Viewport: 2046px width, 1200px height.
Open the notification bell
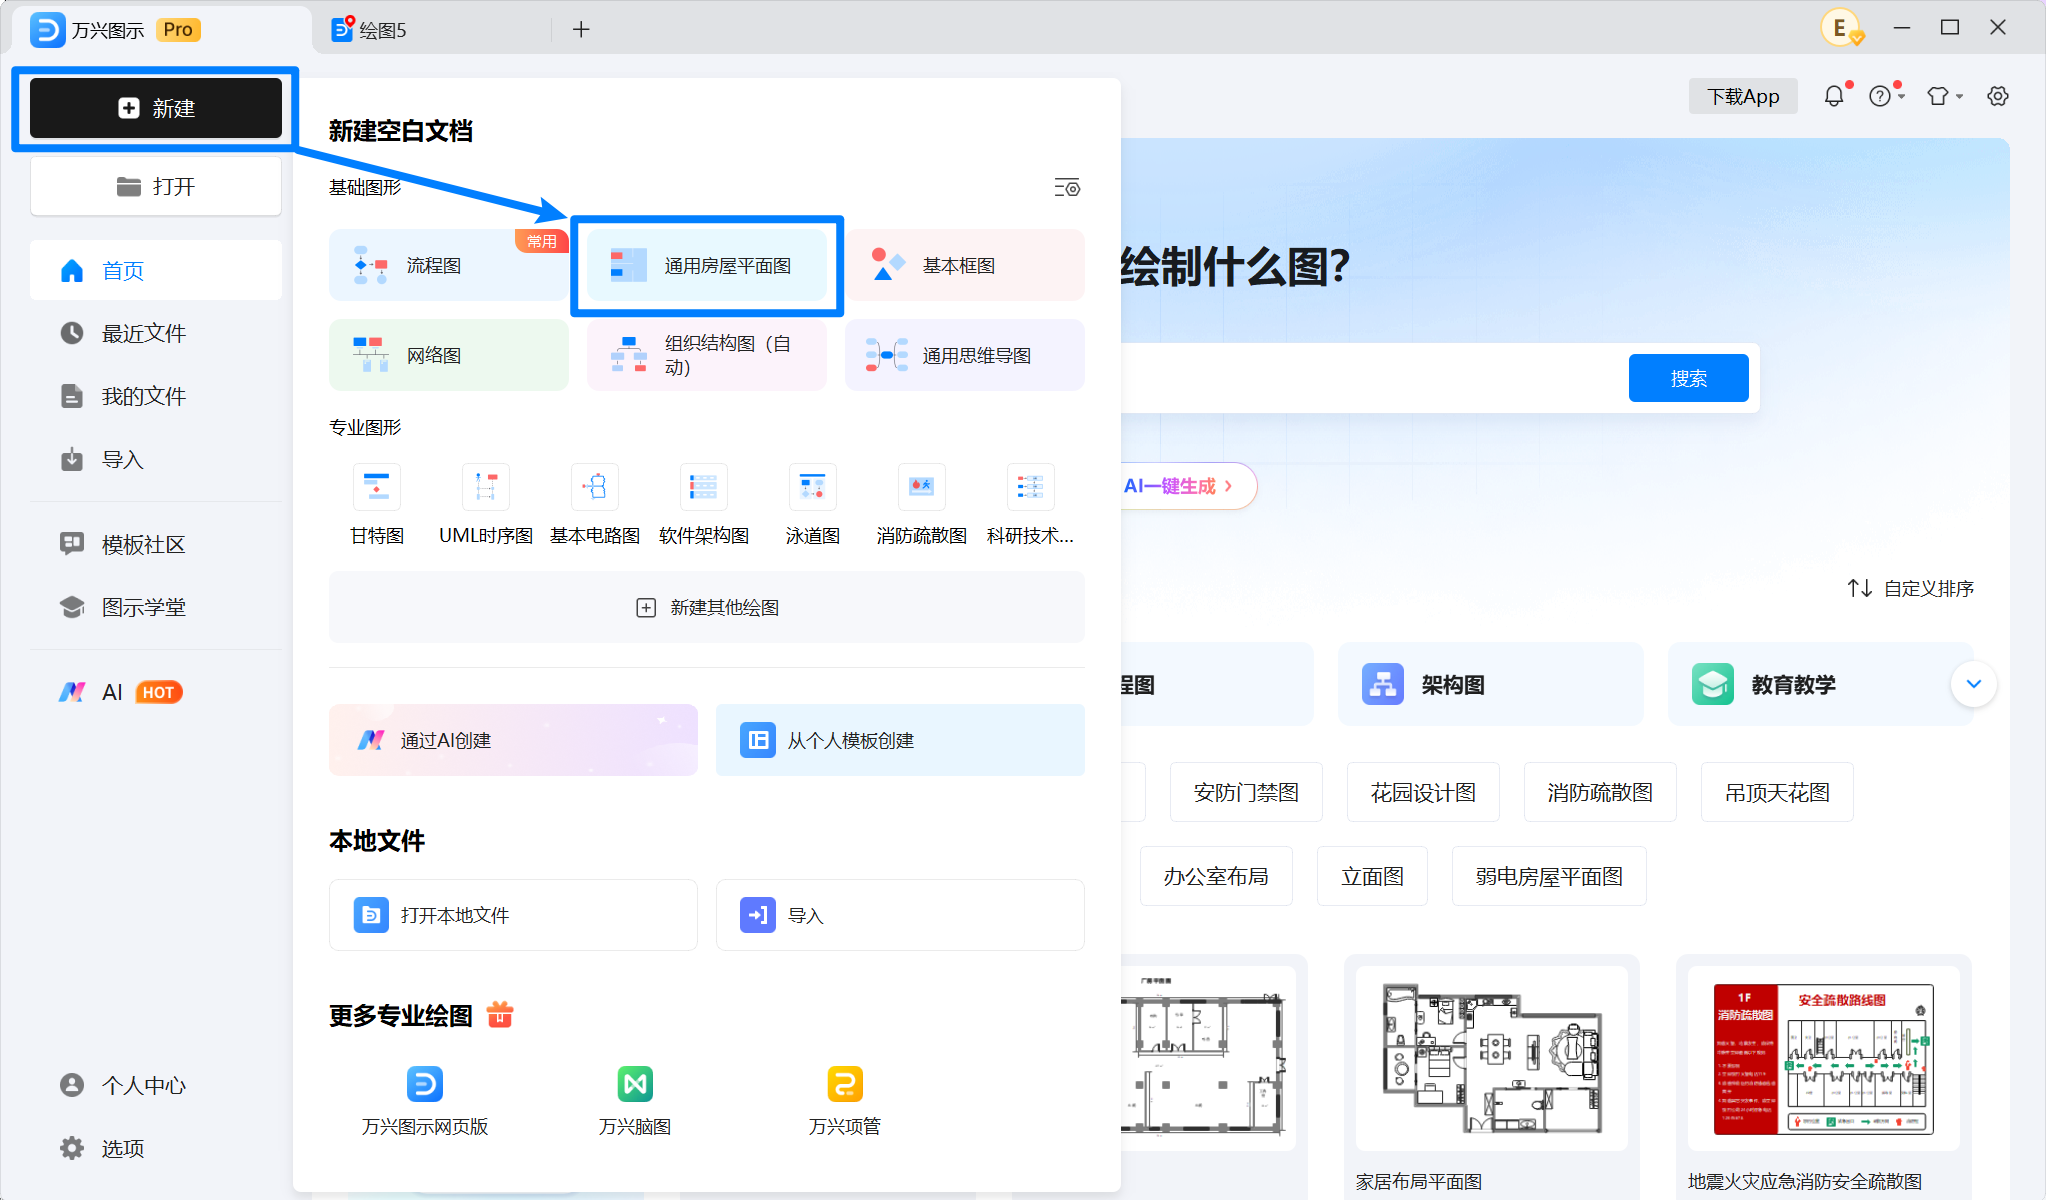coord(1834,96)
